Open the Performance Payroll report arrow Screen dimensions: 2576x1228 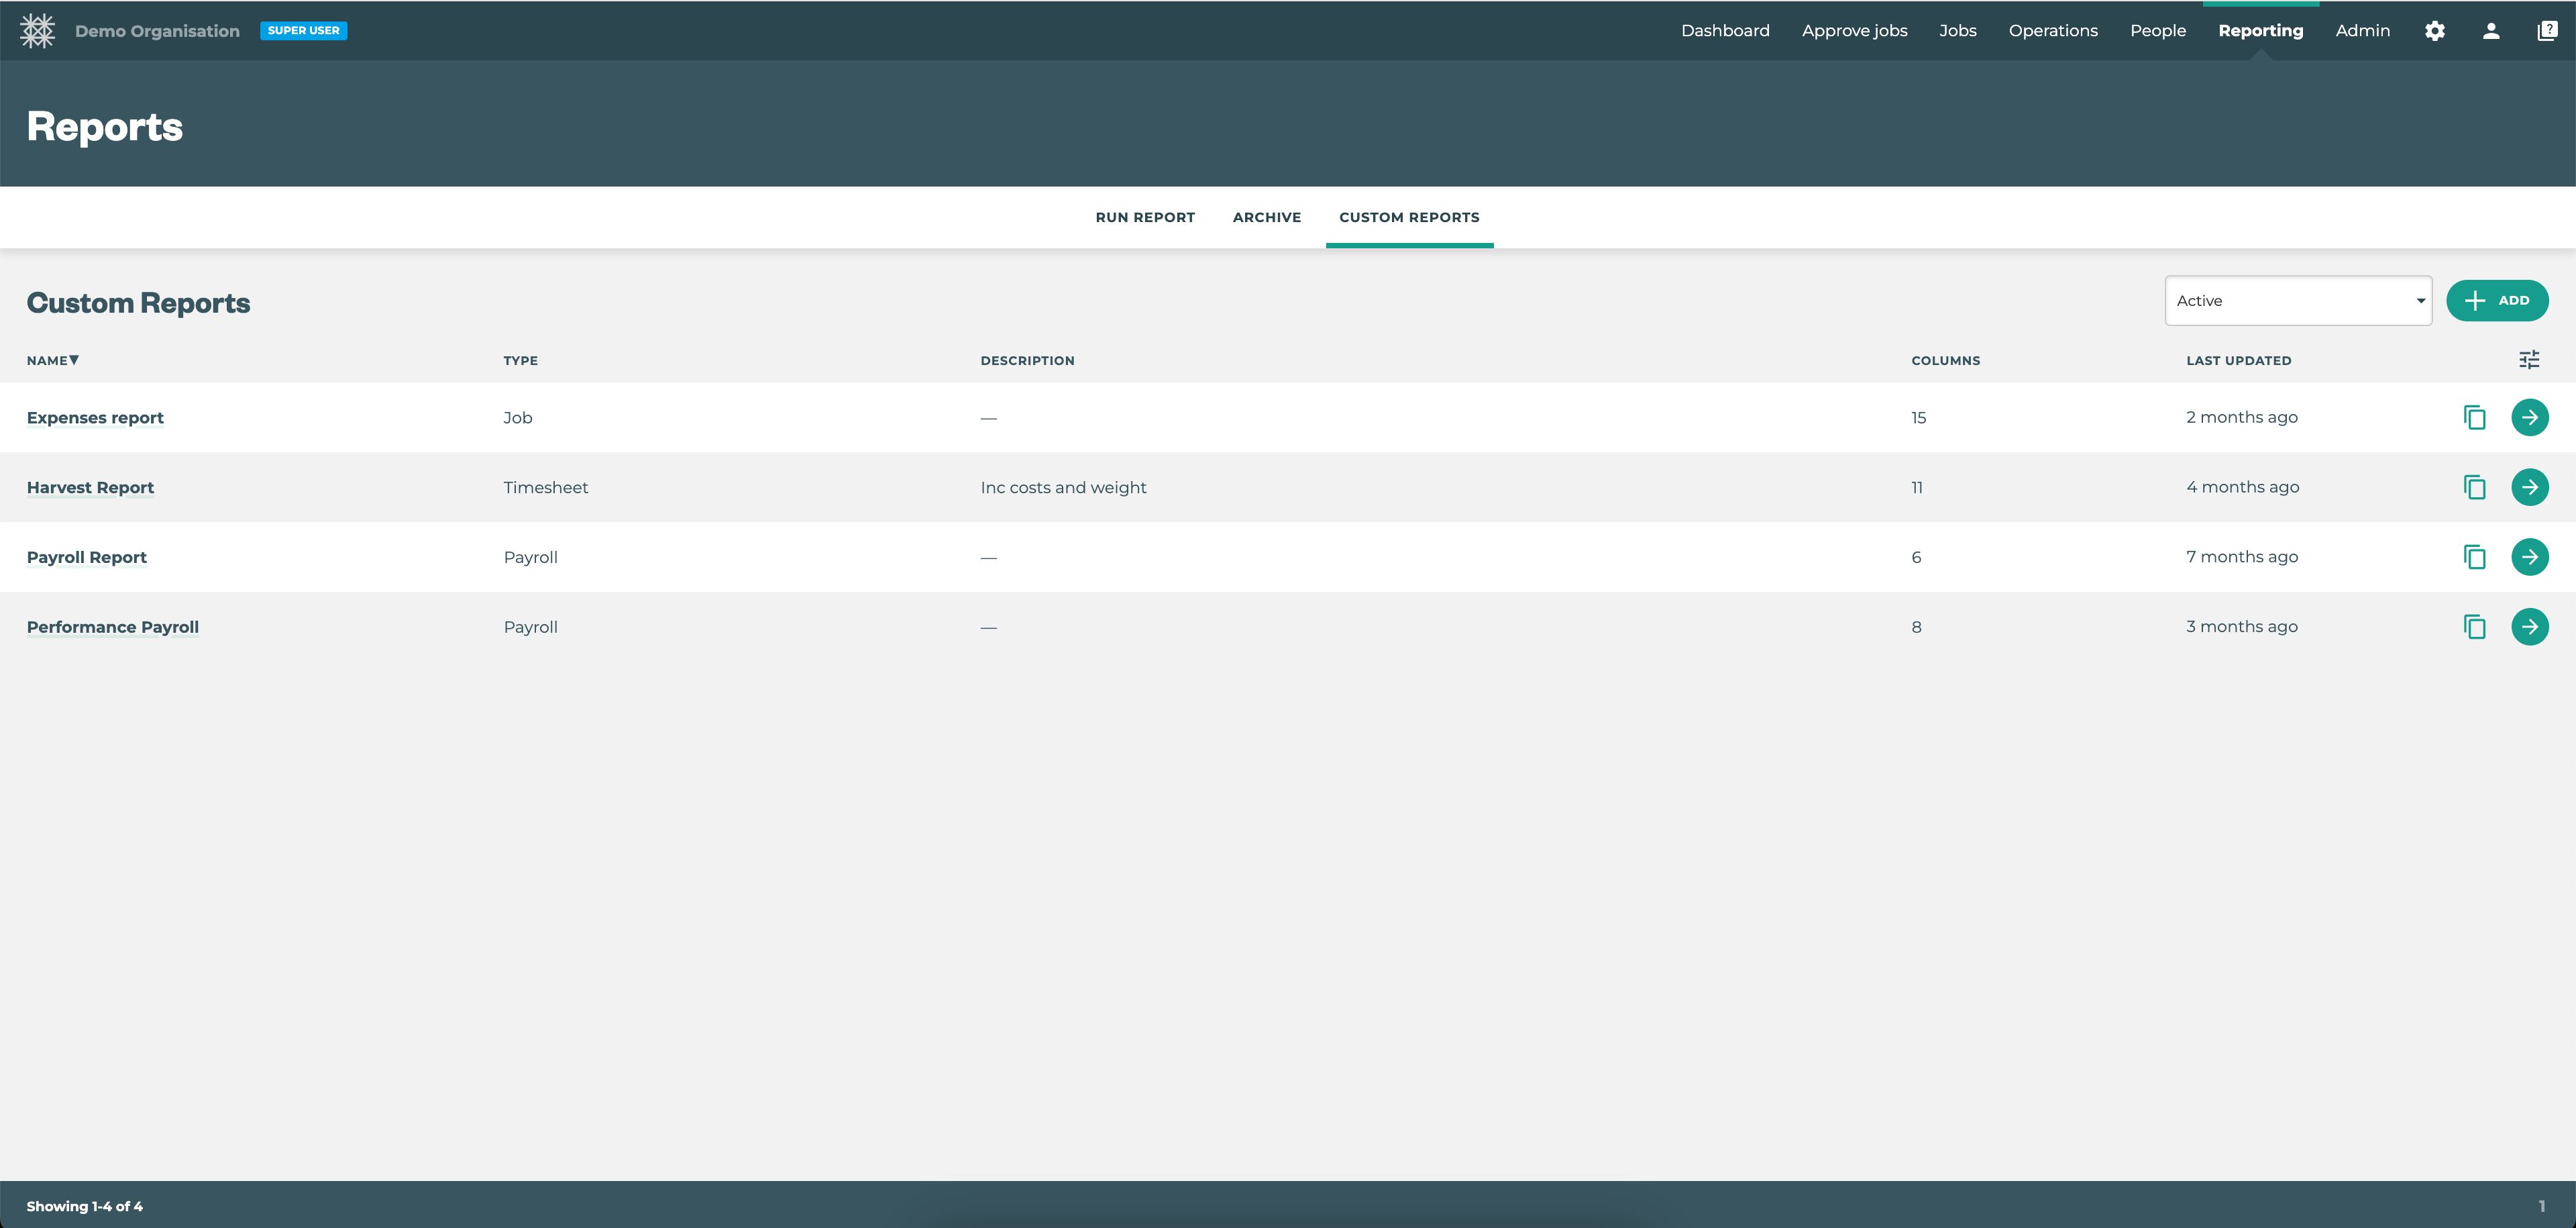[2530, 627]
